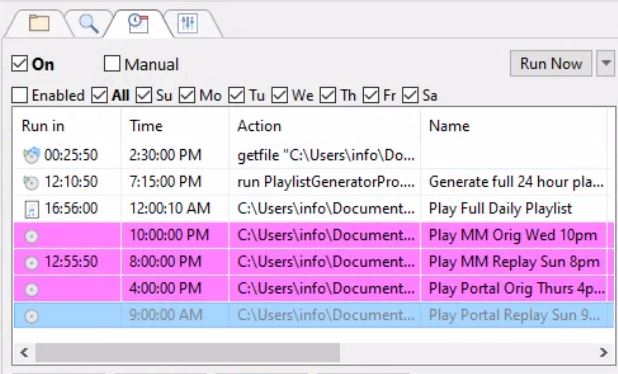Select Play MM Replay Sun 8pm event
Viewport: 618px width, 374px height.
(x=514, y=262)
